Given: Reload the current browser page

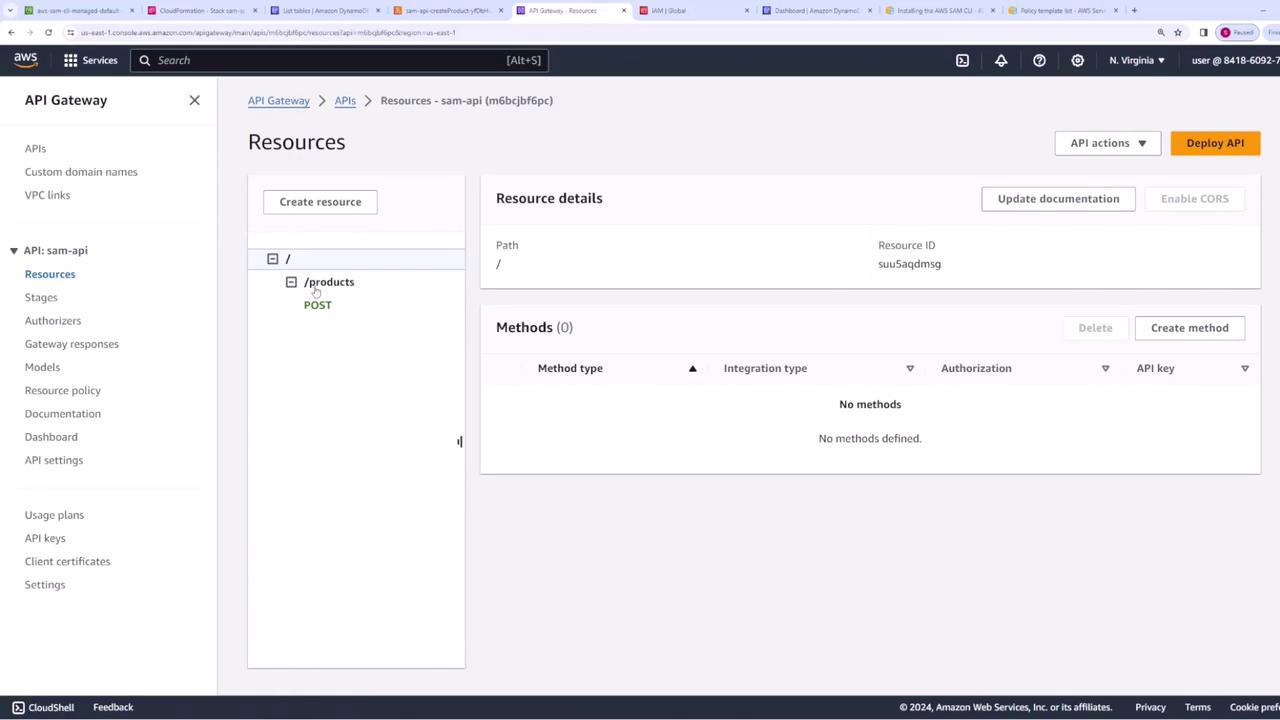Looking at the screenshot, I should pos(48,32).
